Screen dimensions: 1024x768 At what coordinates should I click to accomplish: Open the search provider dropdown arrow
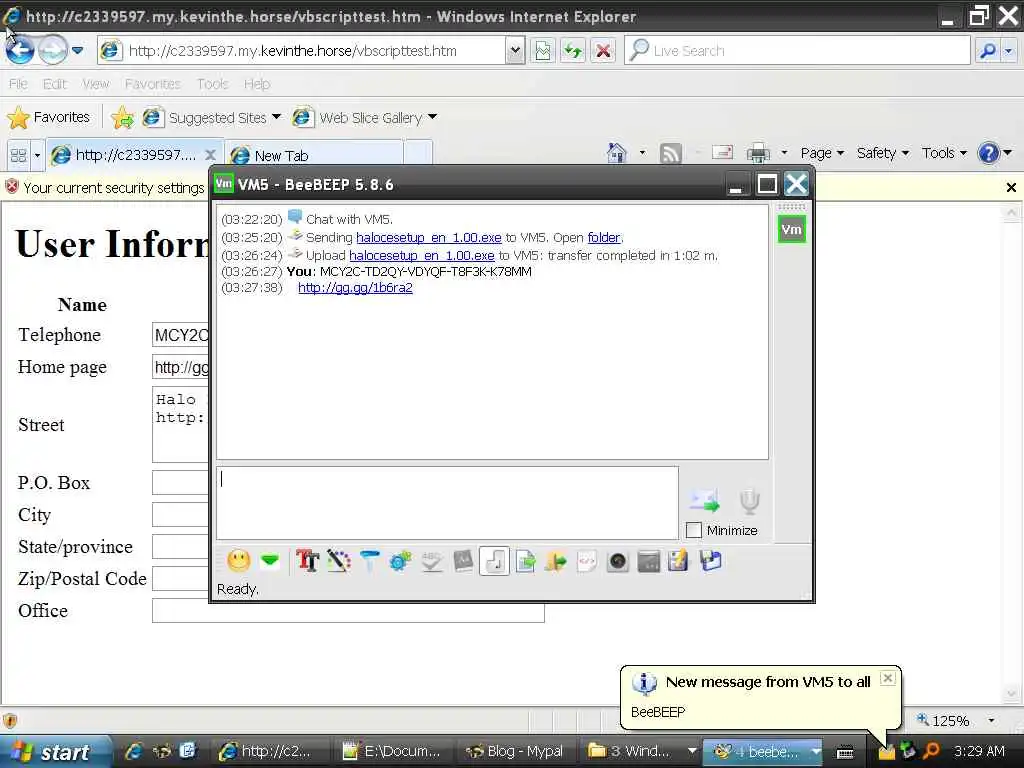tap(1009, 50)
